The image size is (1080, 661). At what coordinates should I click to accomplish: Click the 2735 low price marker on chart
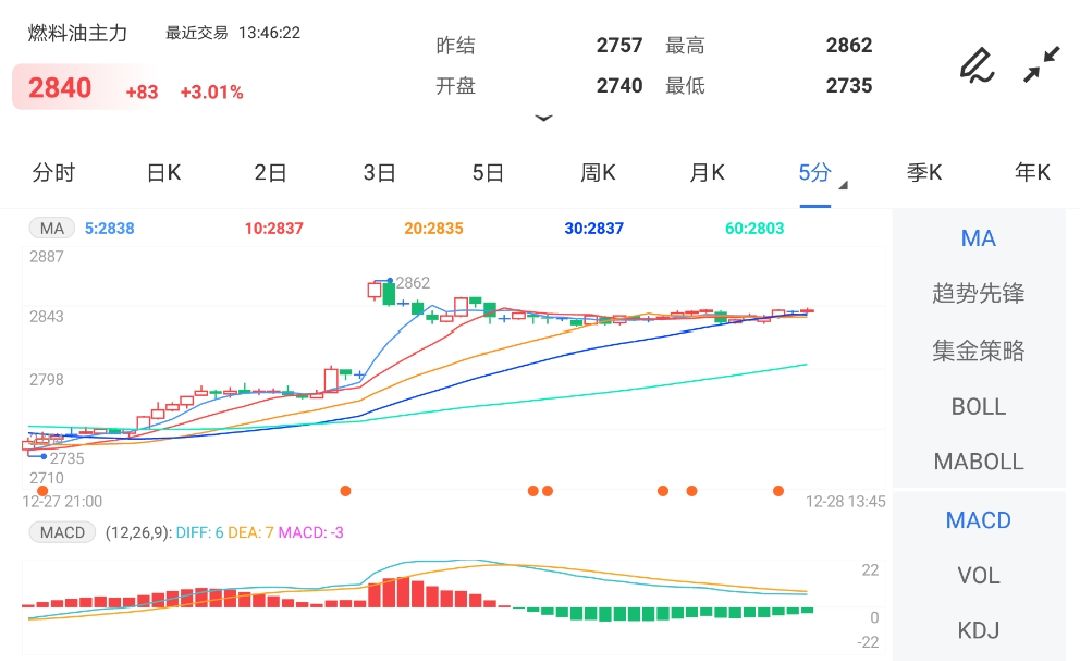(67, 459)
